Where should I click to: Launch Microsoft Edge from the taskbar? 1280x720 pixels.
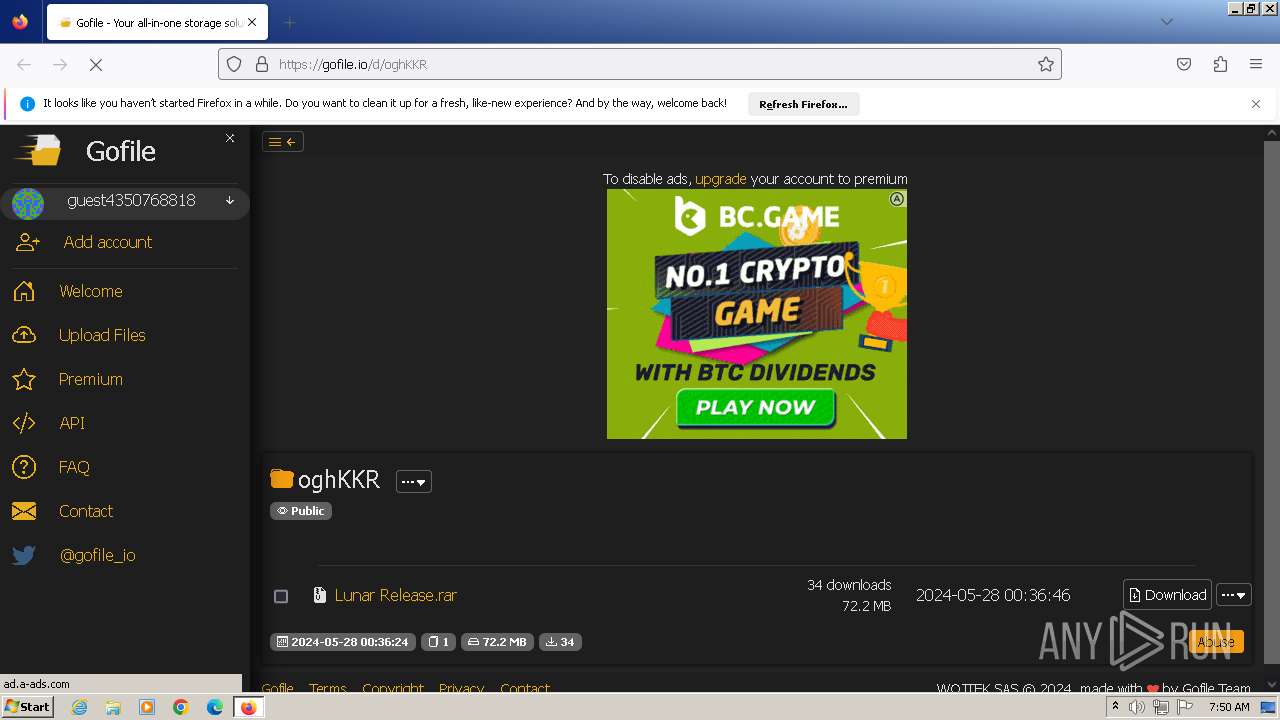pyautogui.click(x=215, y=707)
